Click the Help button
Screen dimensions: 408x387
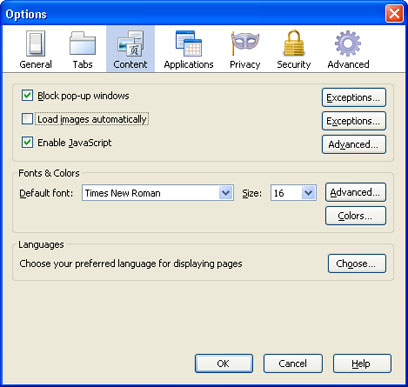(362, 363)
